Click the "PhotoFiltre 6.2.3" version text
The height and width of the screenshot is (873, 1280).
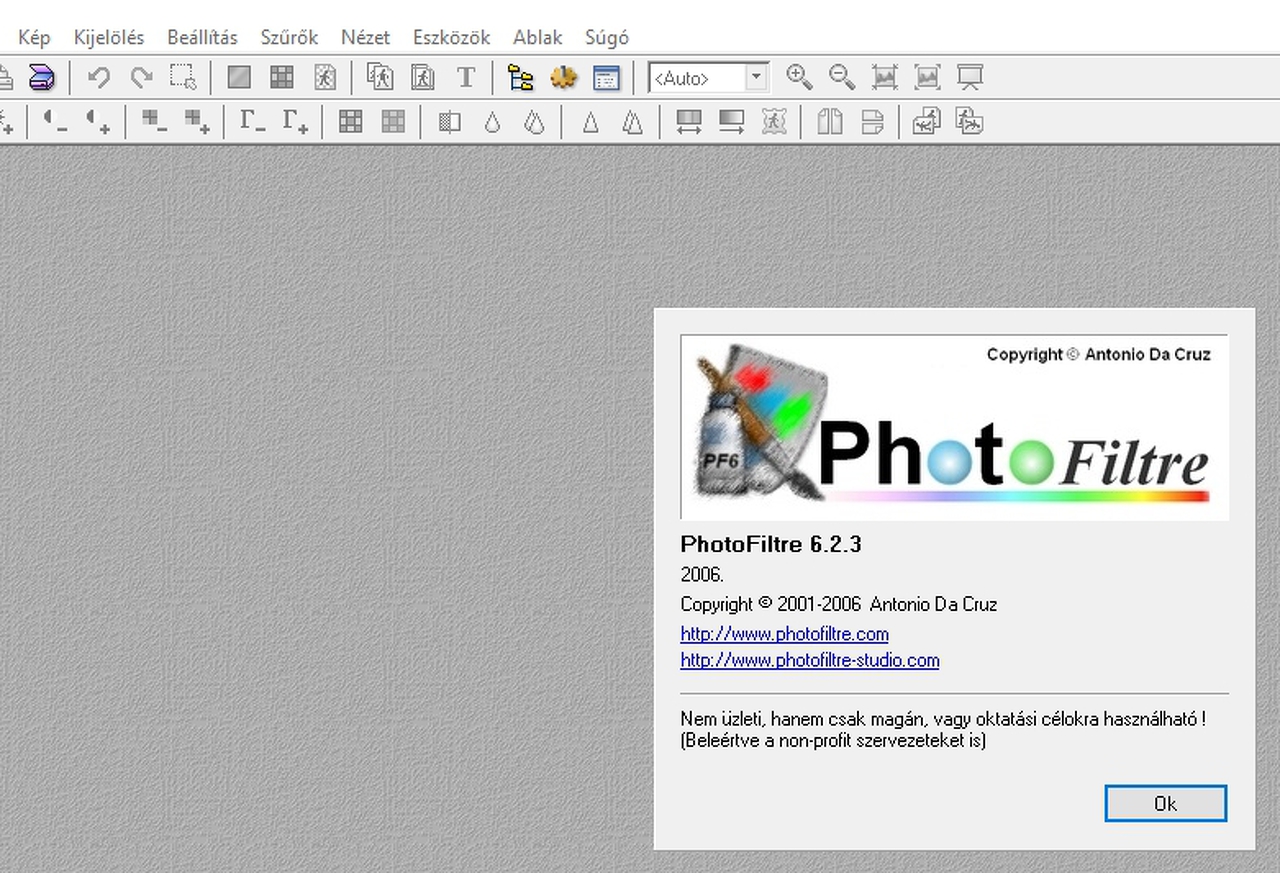771,544
